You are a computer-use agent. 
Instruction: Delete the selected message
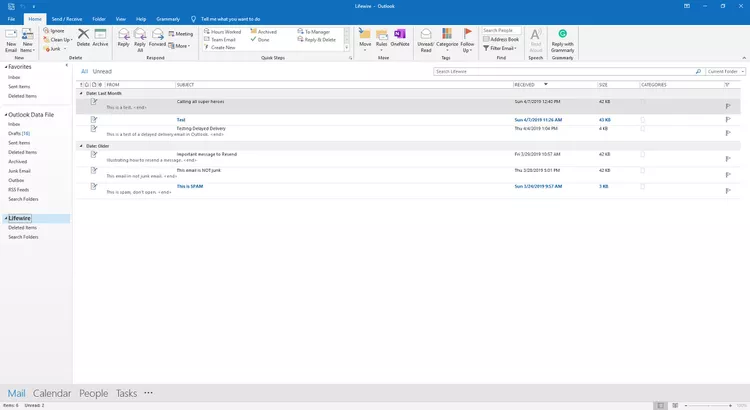pos(83,37)
